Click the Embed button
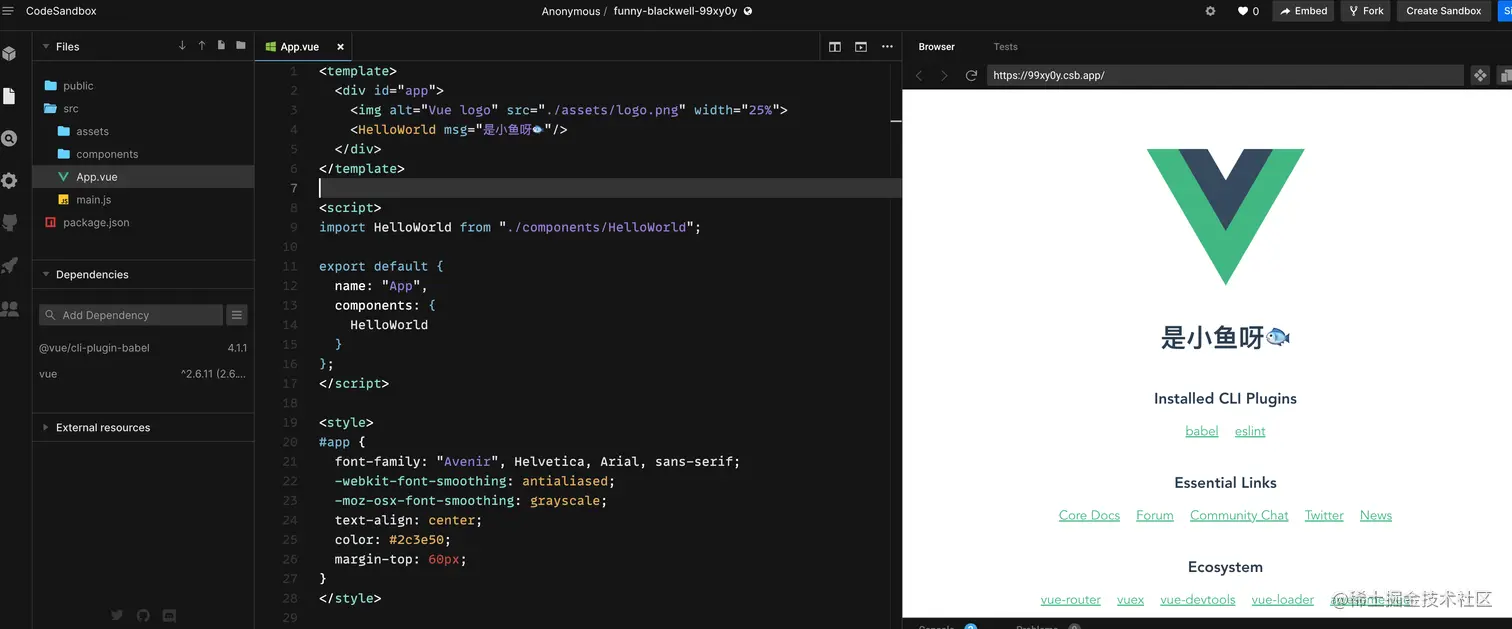 tap(1304, 11)
